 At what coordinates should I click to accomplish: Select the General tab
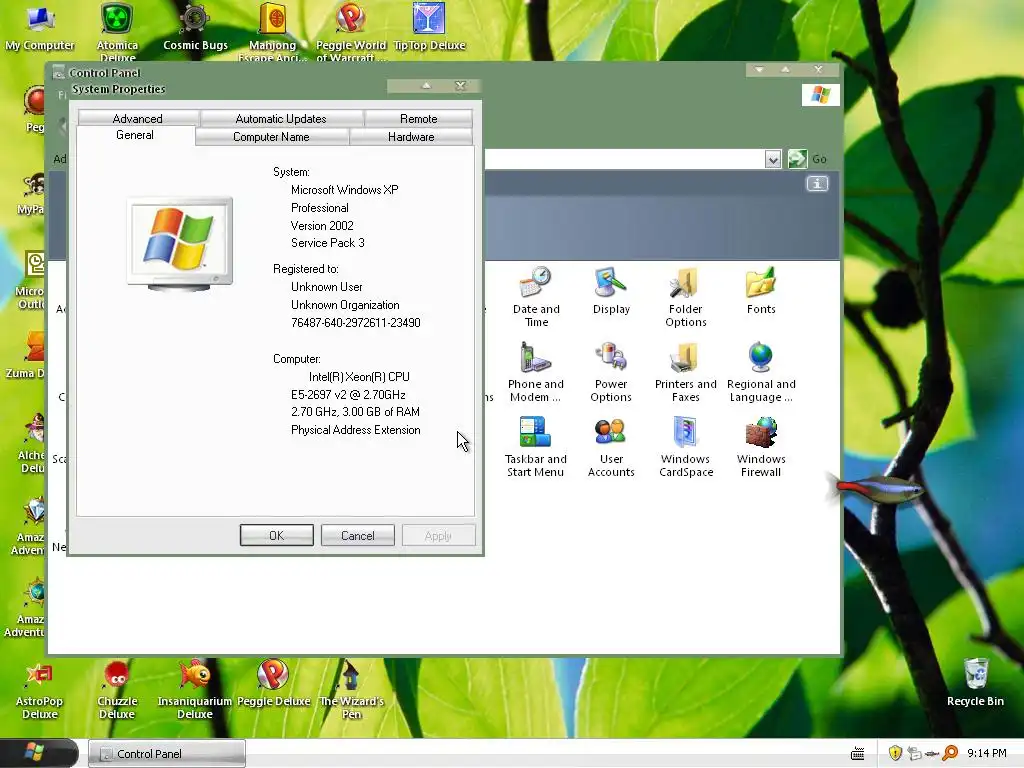[x=135, y=135]
